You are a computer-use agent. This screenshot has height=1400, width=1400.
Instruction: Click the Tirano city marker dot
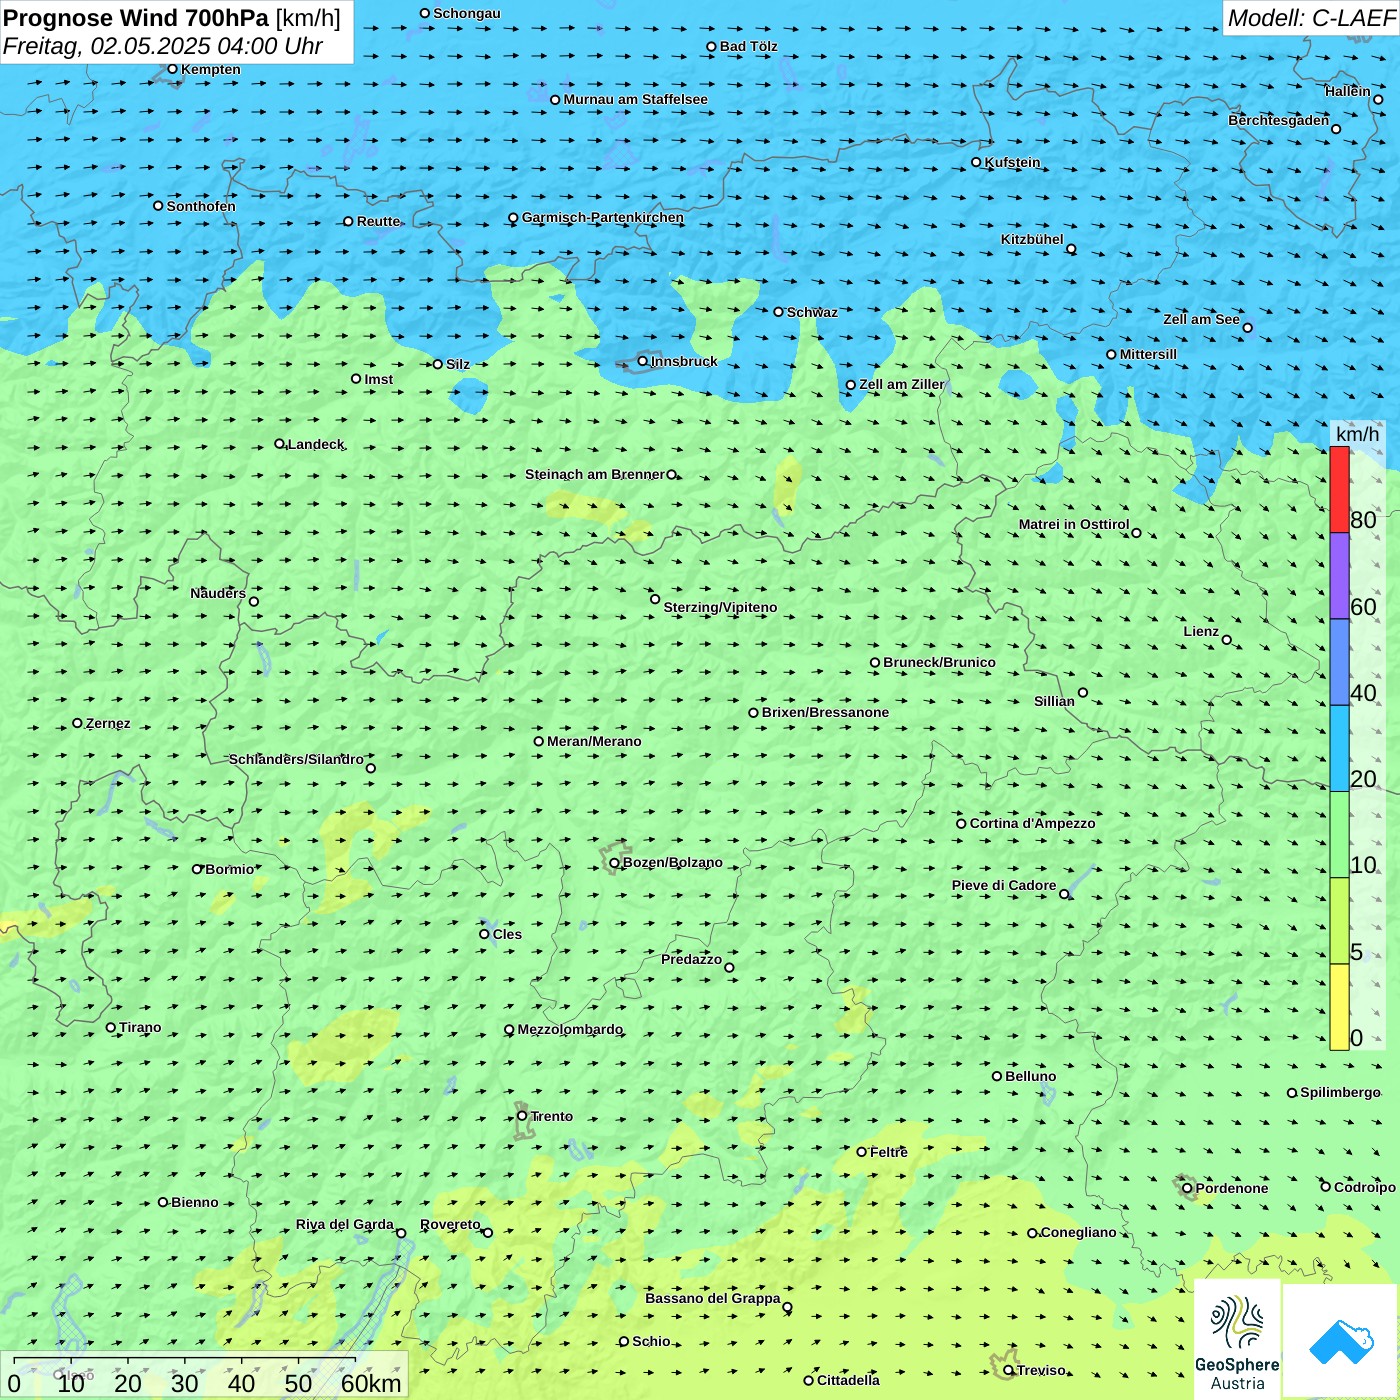[x=111, y=1027]
